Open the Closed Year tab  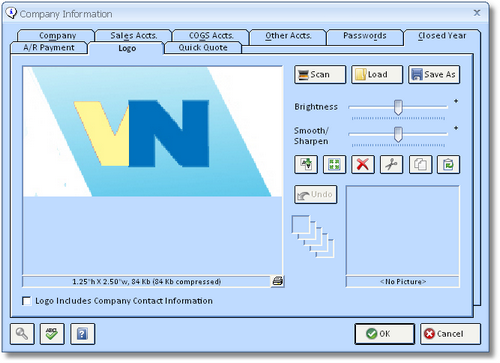[x=442, y=36]
